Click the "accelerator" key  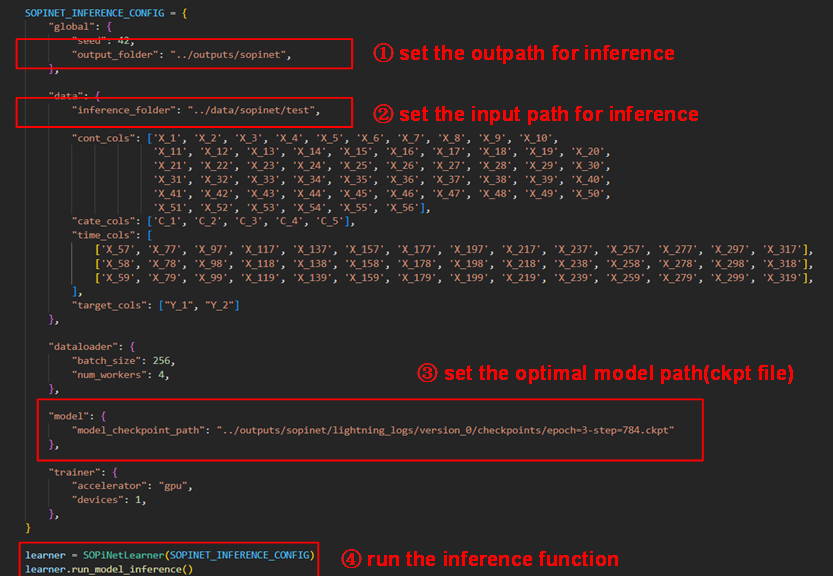pos(109,486)
